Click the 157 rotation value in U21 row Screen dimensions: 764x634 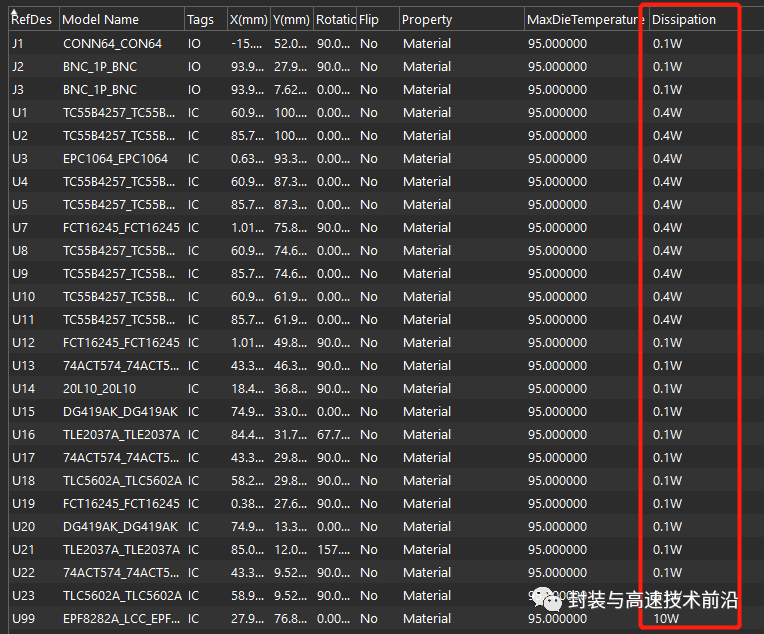(333, 550)
